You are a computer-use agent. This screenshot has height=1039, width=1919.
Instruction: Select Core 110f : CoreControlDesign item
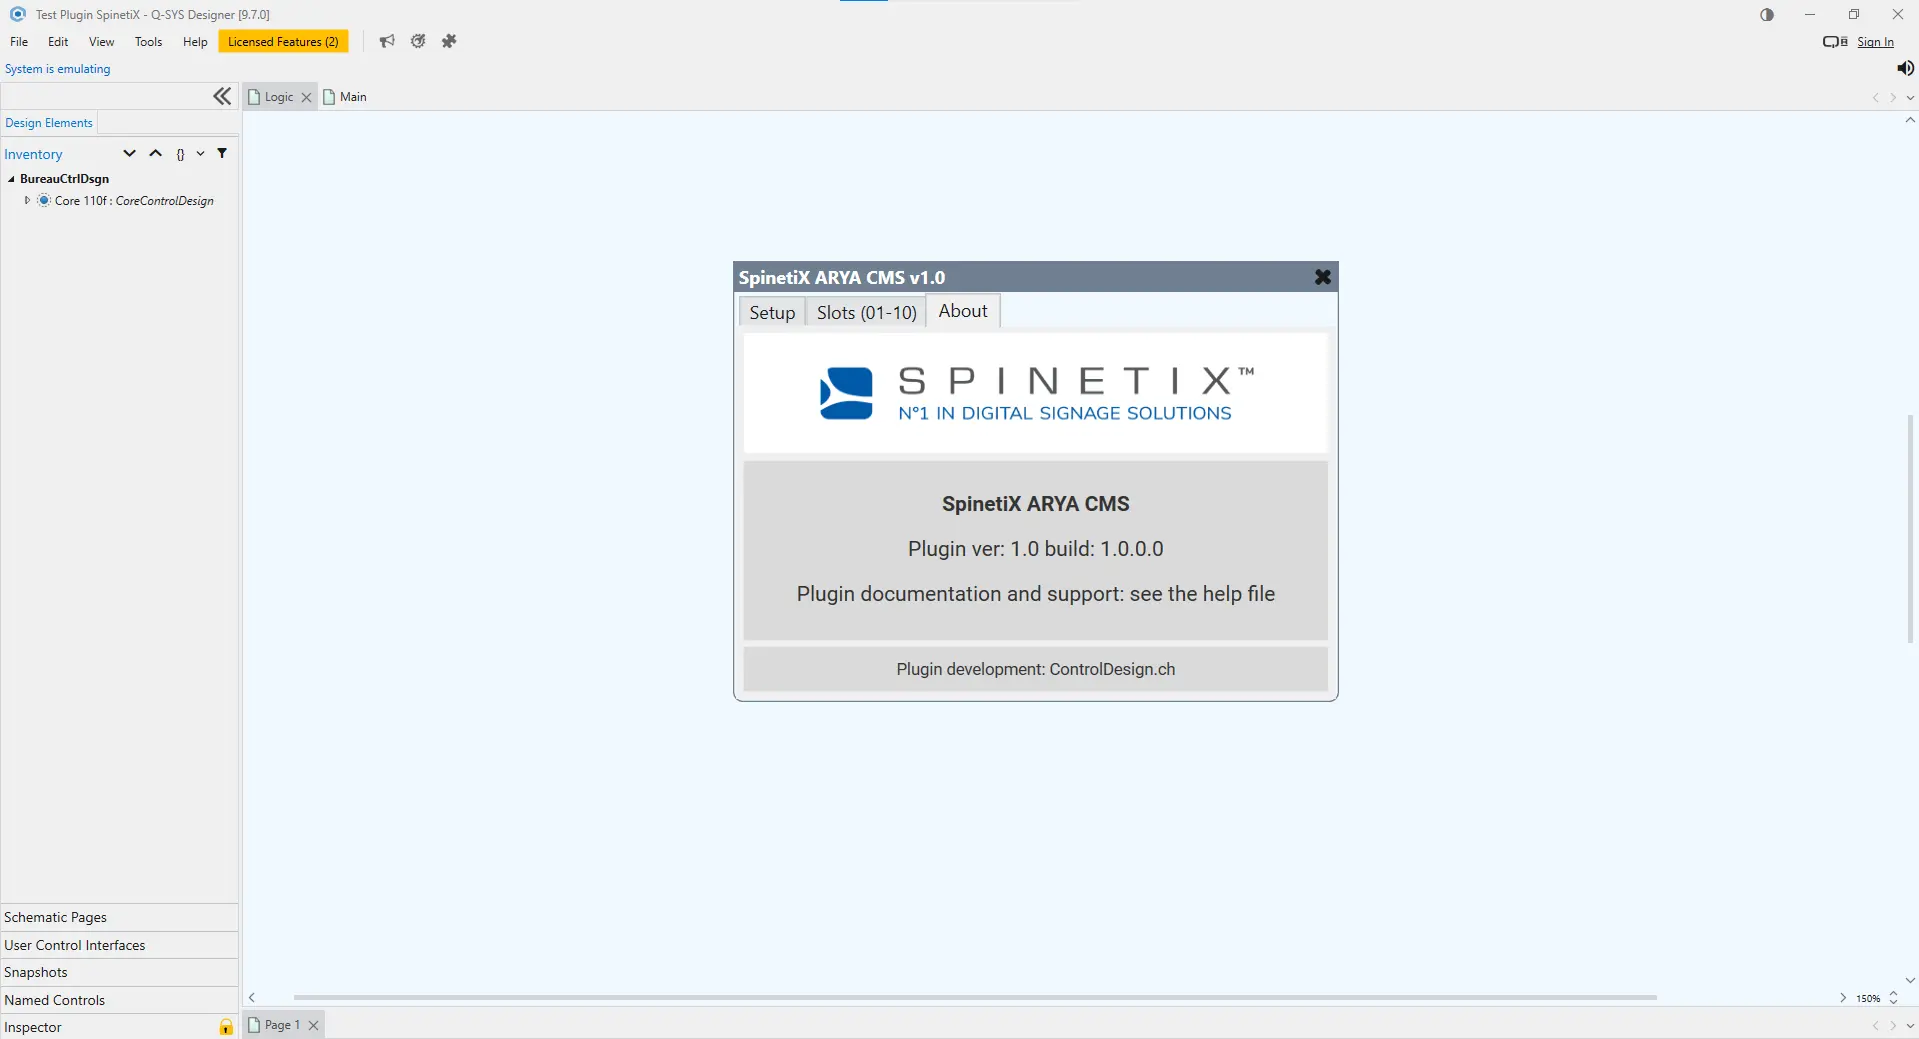(134, 201)
